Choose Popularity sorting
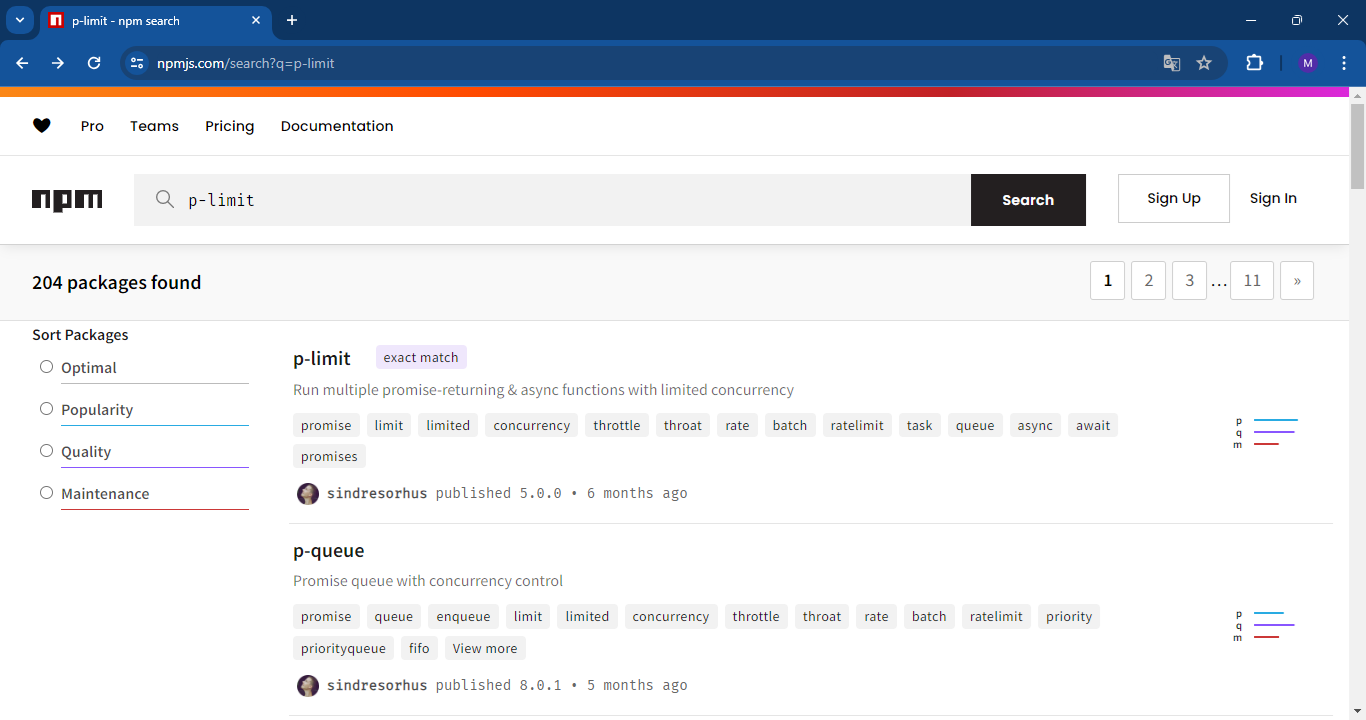Viewport: 1366px width, 720px height. (x=46, y=408)
